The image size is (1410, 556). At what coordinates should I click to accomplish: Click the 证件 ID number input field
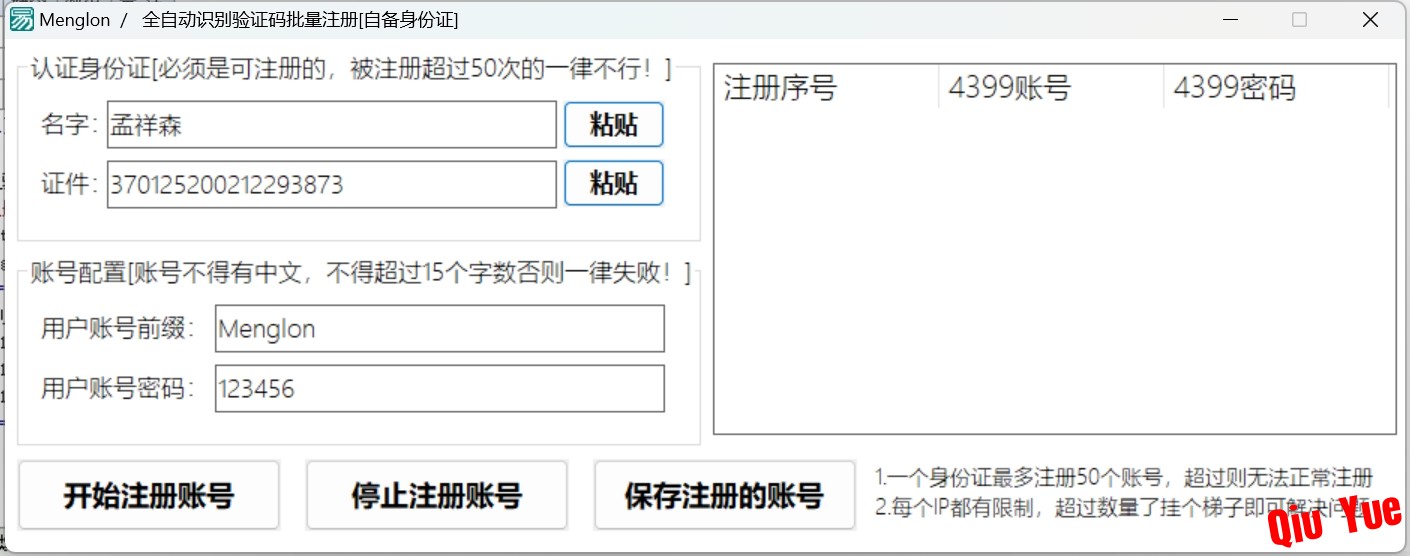332,185
